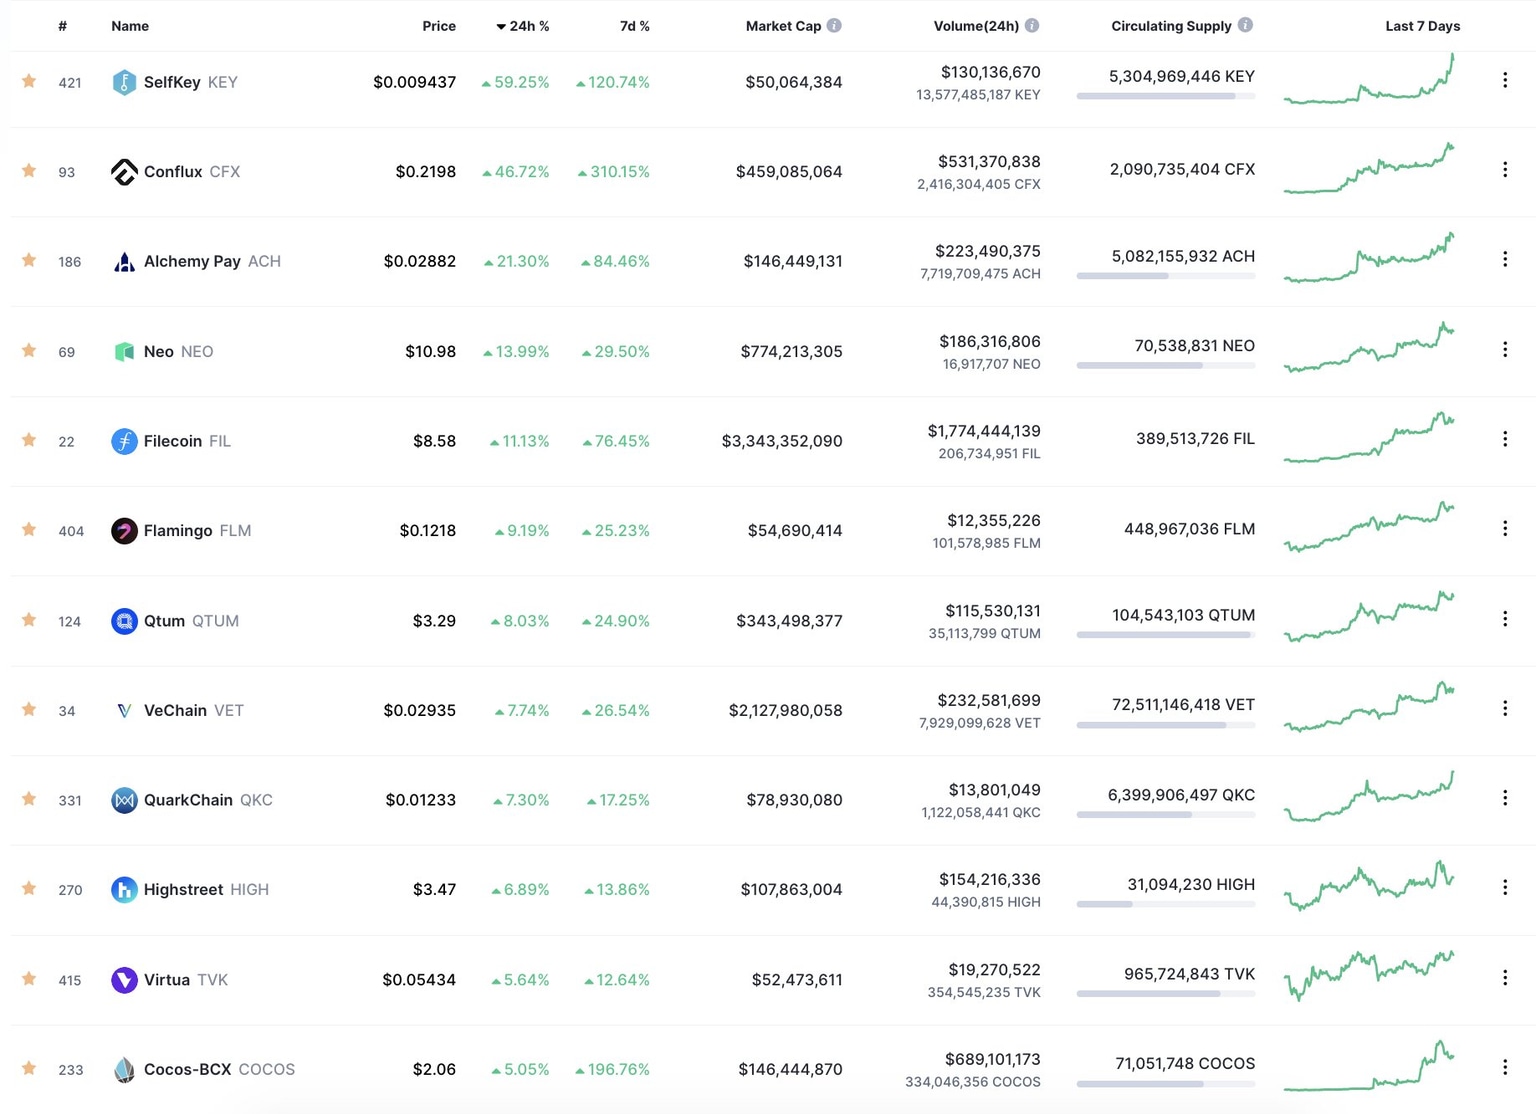Image resolution: width=1536 pixels, height=1114 pixels.
Task: Click the Conflux CFX logo
Action: (x=123, y=171)
